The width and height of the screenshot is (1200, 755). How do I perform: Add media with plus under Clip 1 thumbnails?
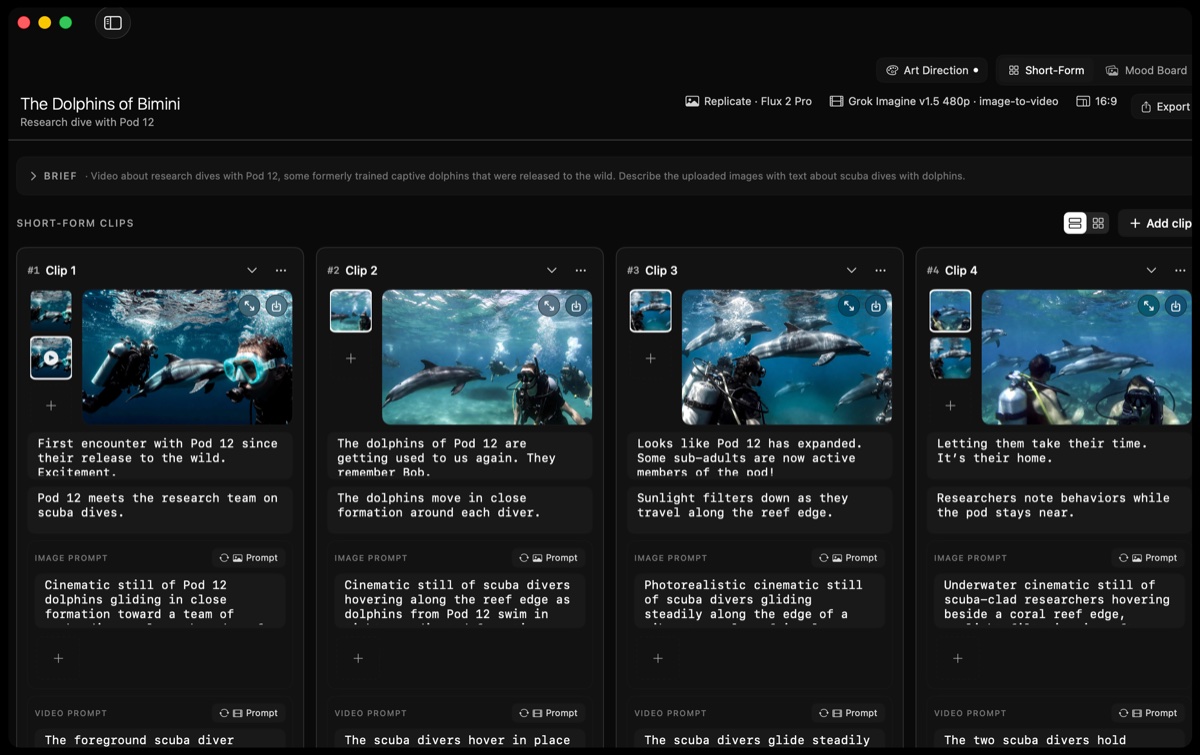tap(51, 406)
